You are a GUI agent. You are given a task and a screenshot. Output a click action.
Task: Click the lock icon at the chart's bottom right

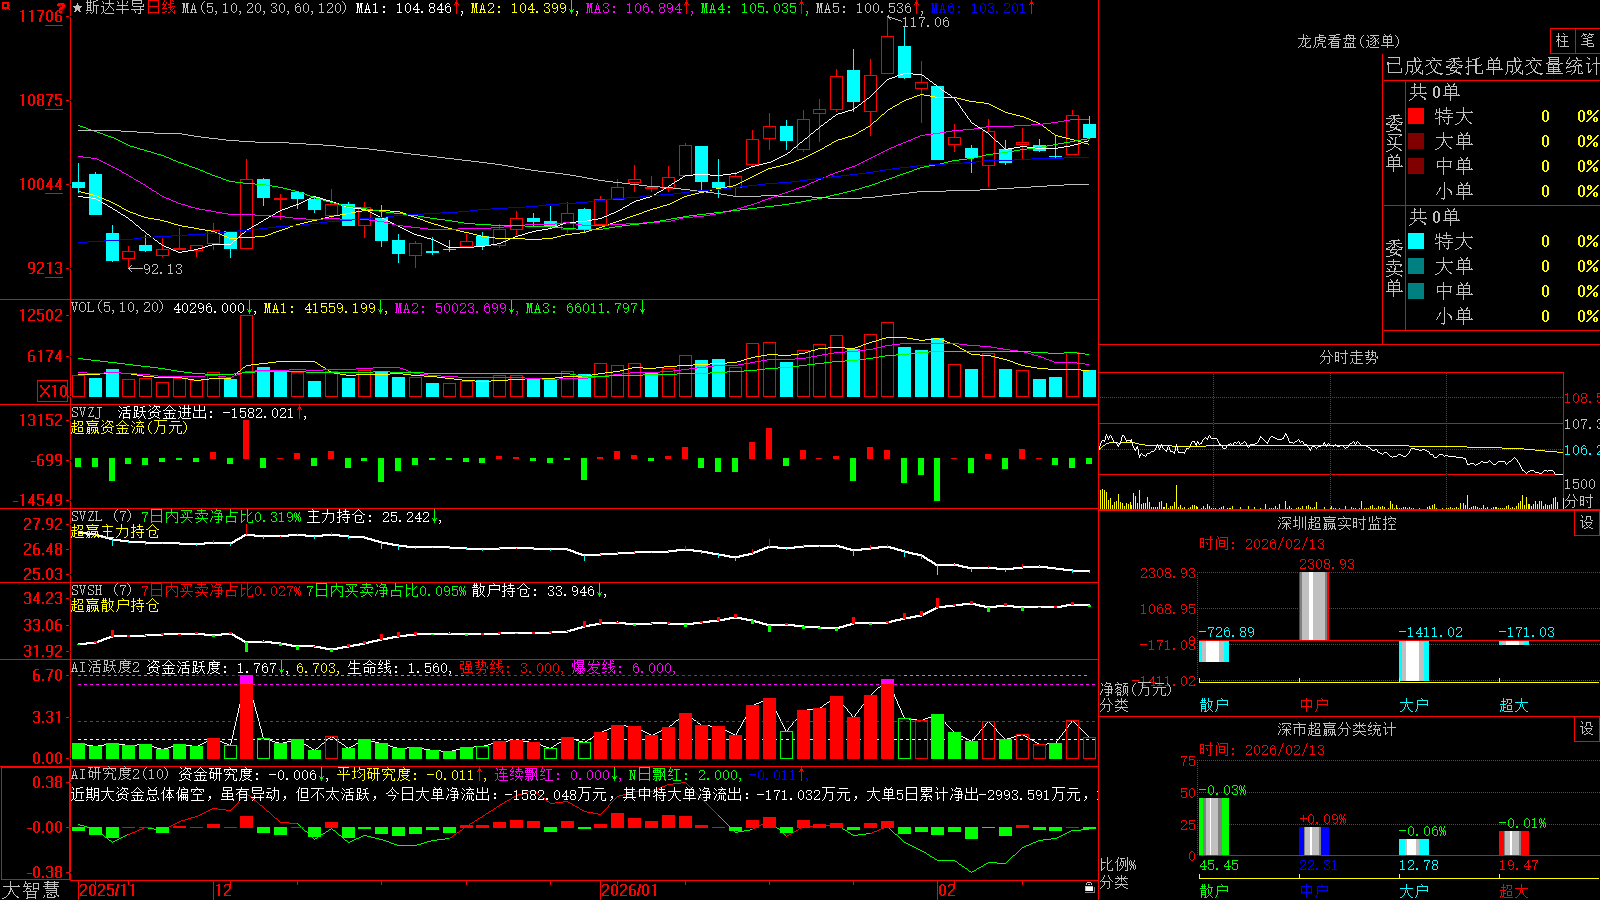[x=1090, y=888]
